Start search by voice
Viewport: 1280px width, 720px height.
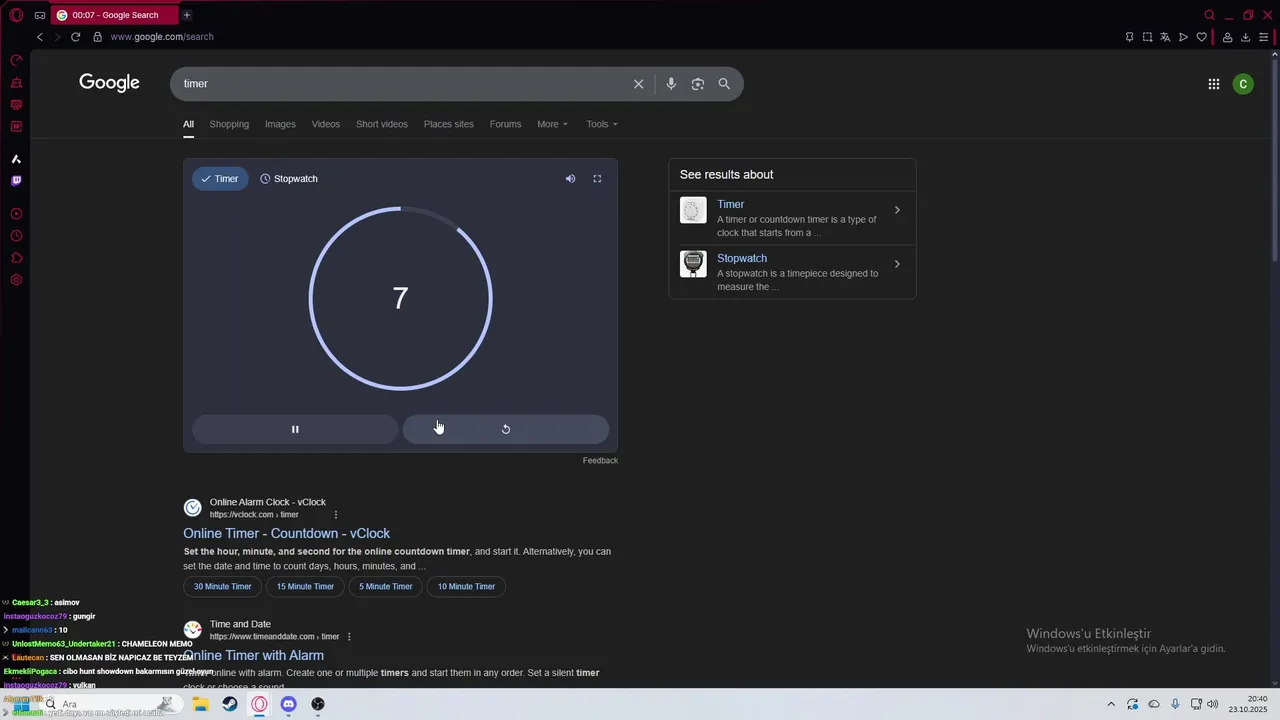[x=671, y=84]
